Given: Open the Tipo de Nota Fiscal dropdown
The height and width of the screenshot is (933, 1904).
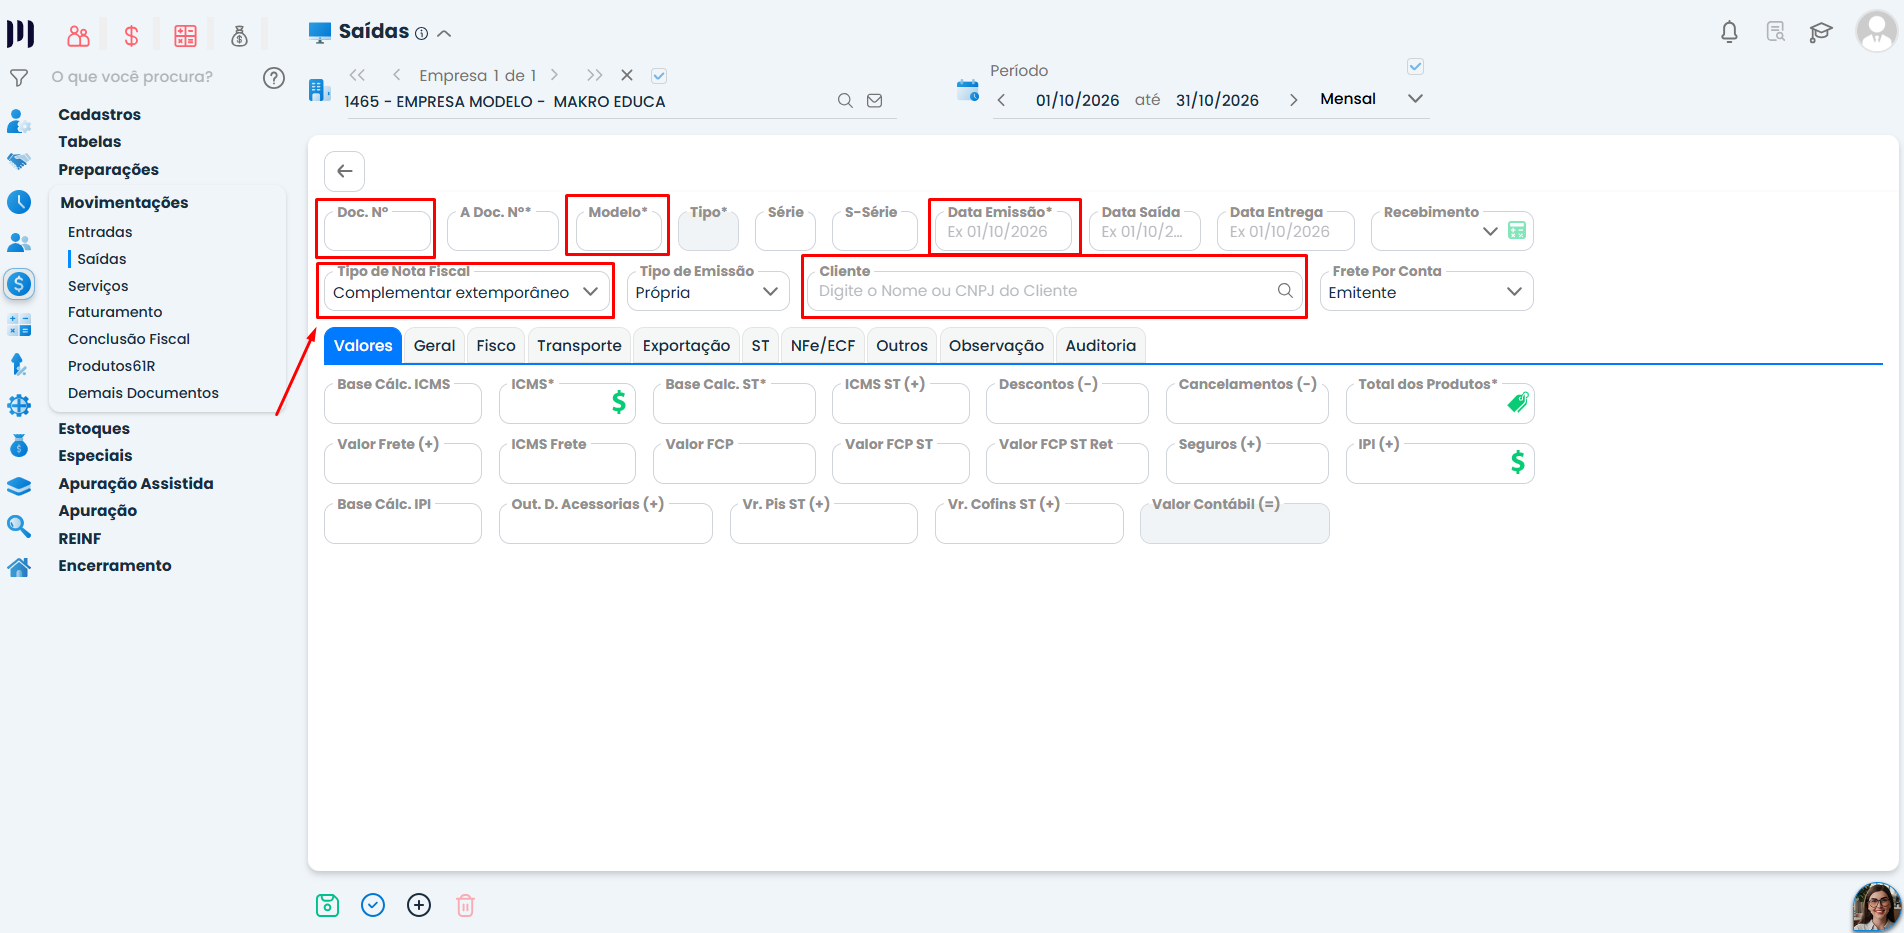Looking at the screenshot, I should click(x=468, y=292).
